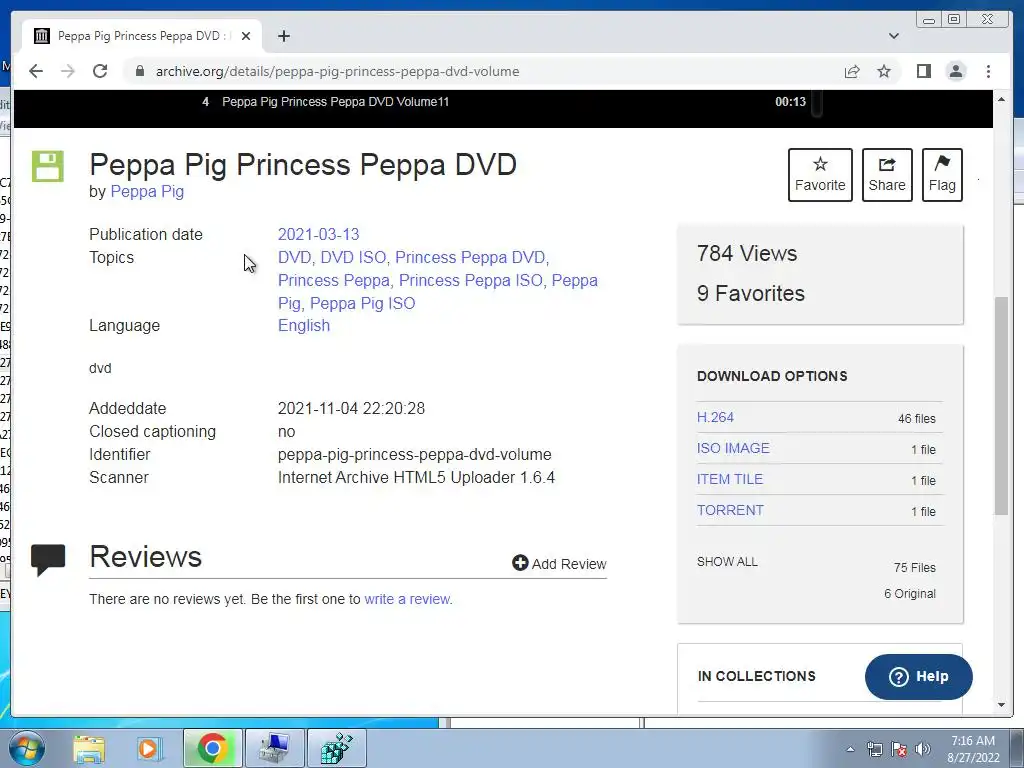
Task: Open the Peppa Pig creator link
Action: point(147,191)
